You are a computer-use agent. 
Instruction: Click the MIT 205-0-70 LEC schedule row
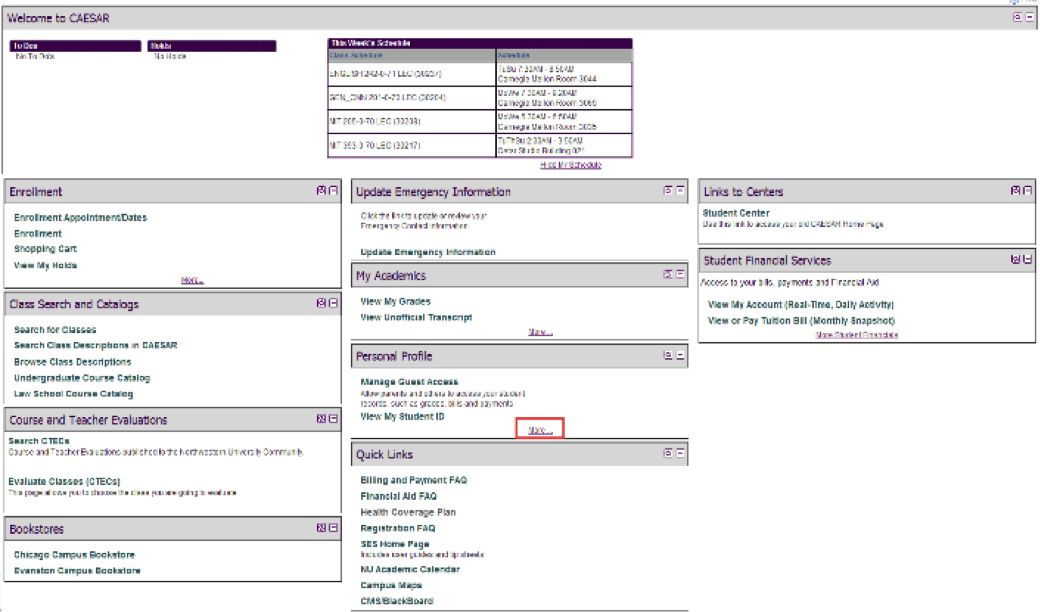click(x=480, y=121)
